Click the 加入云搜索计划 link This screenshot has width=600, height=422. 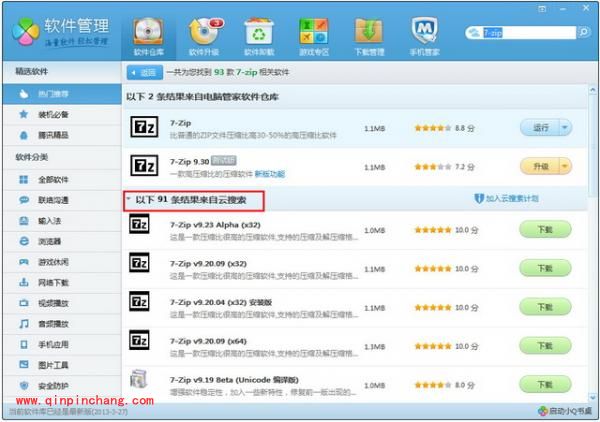coord(506,198)
